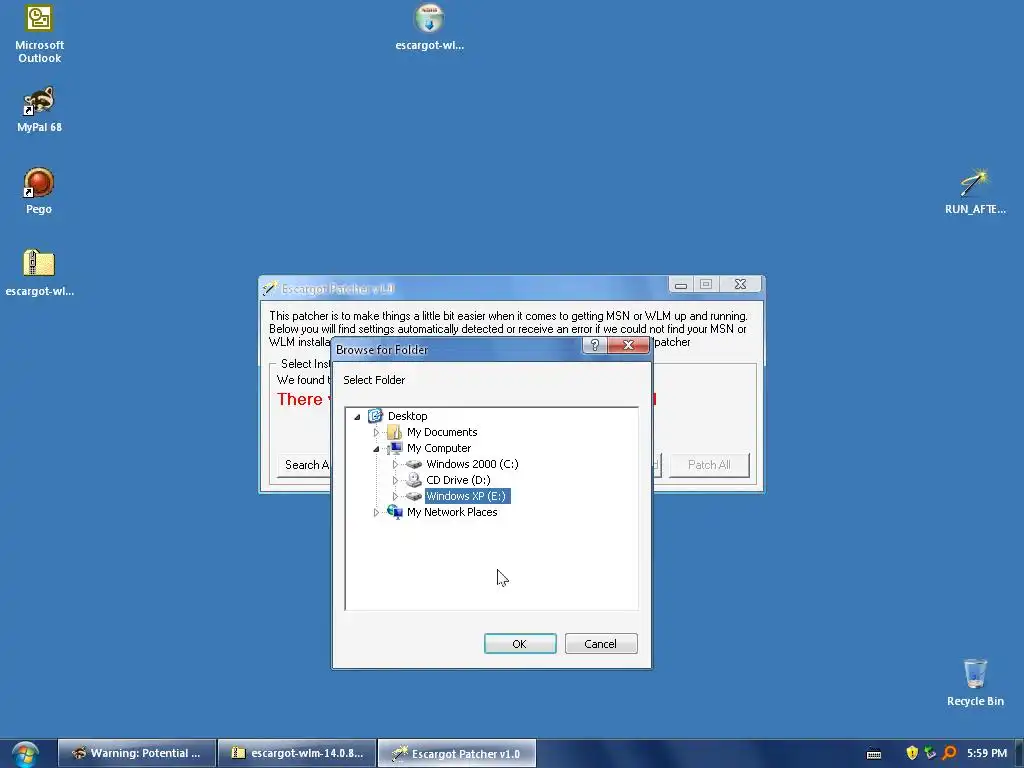Click the CD Drive (D:) disc icon
The height and width of the screenshot is (768, 1024).
point(413,480)
